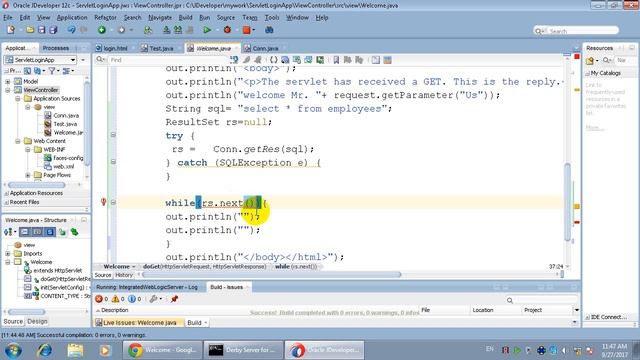Open Derby Server window from taskbar
This screenshot has height=360, width=640.
point(243,350)
